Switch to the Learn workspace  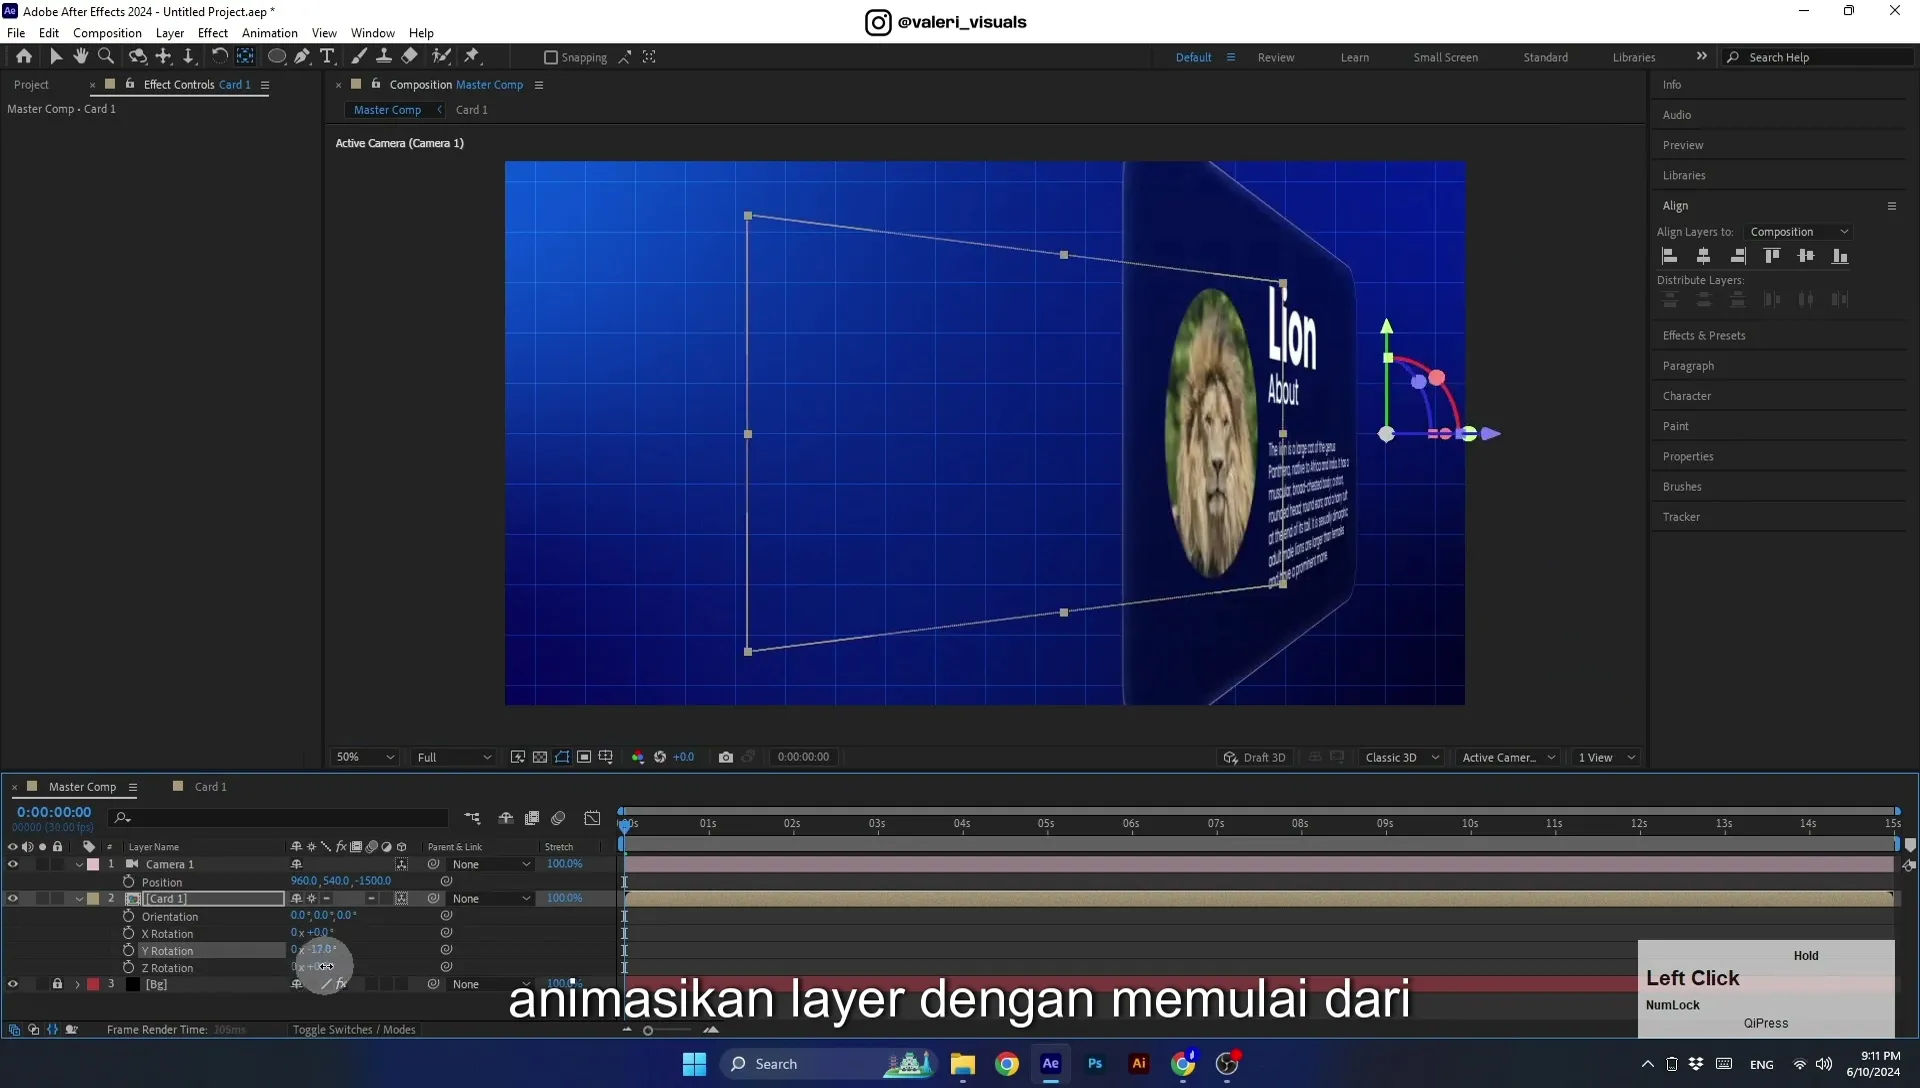1355,58
